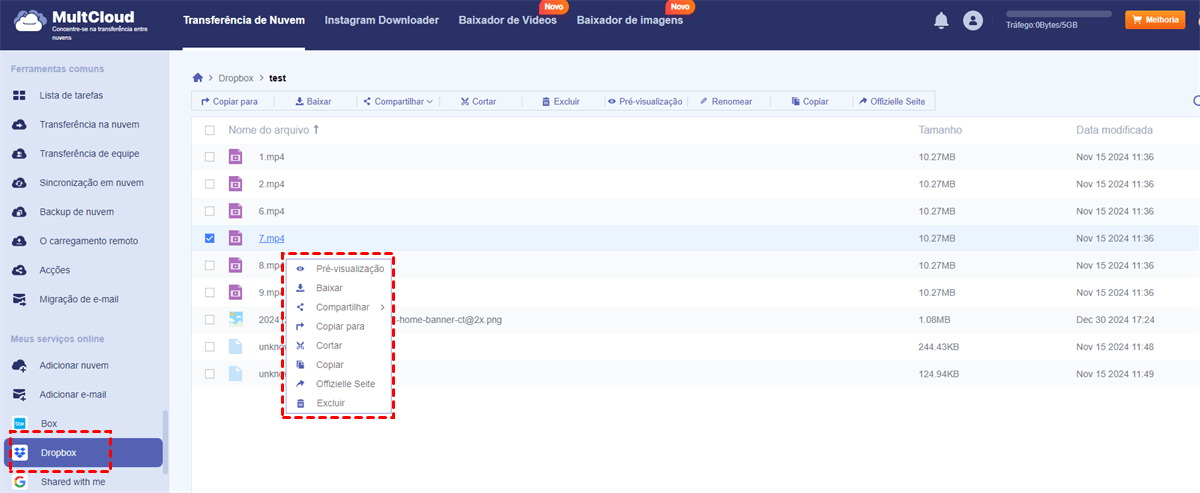Check the box for 1.mp4

point(209,157)
